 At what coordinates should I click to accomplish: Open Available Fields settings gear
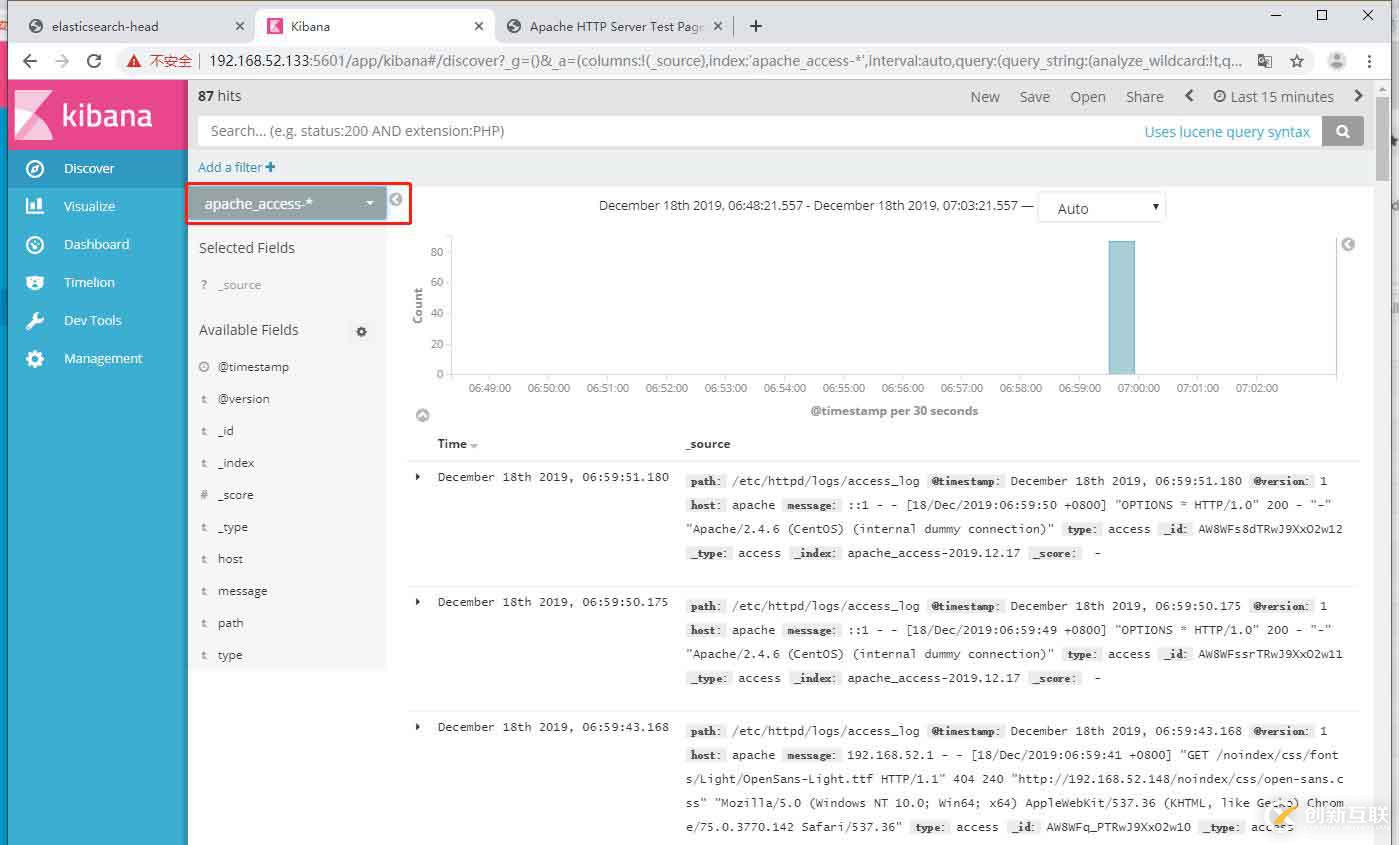362,331
